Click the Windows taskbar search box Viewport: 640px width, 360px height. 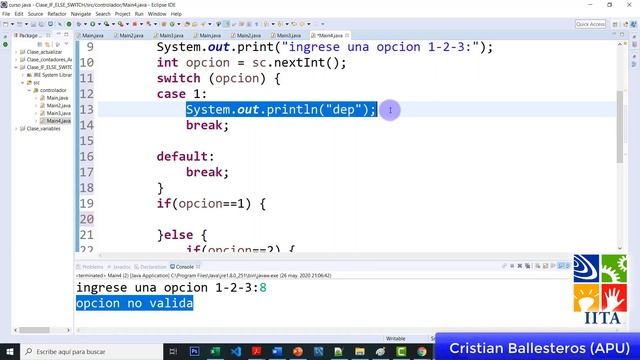click(x=91, y=351)
